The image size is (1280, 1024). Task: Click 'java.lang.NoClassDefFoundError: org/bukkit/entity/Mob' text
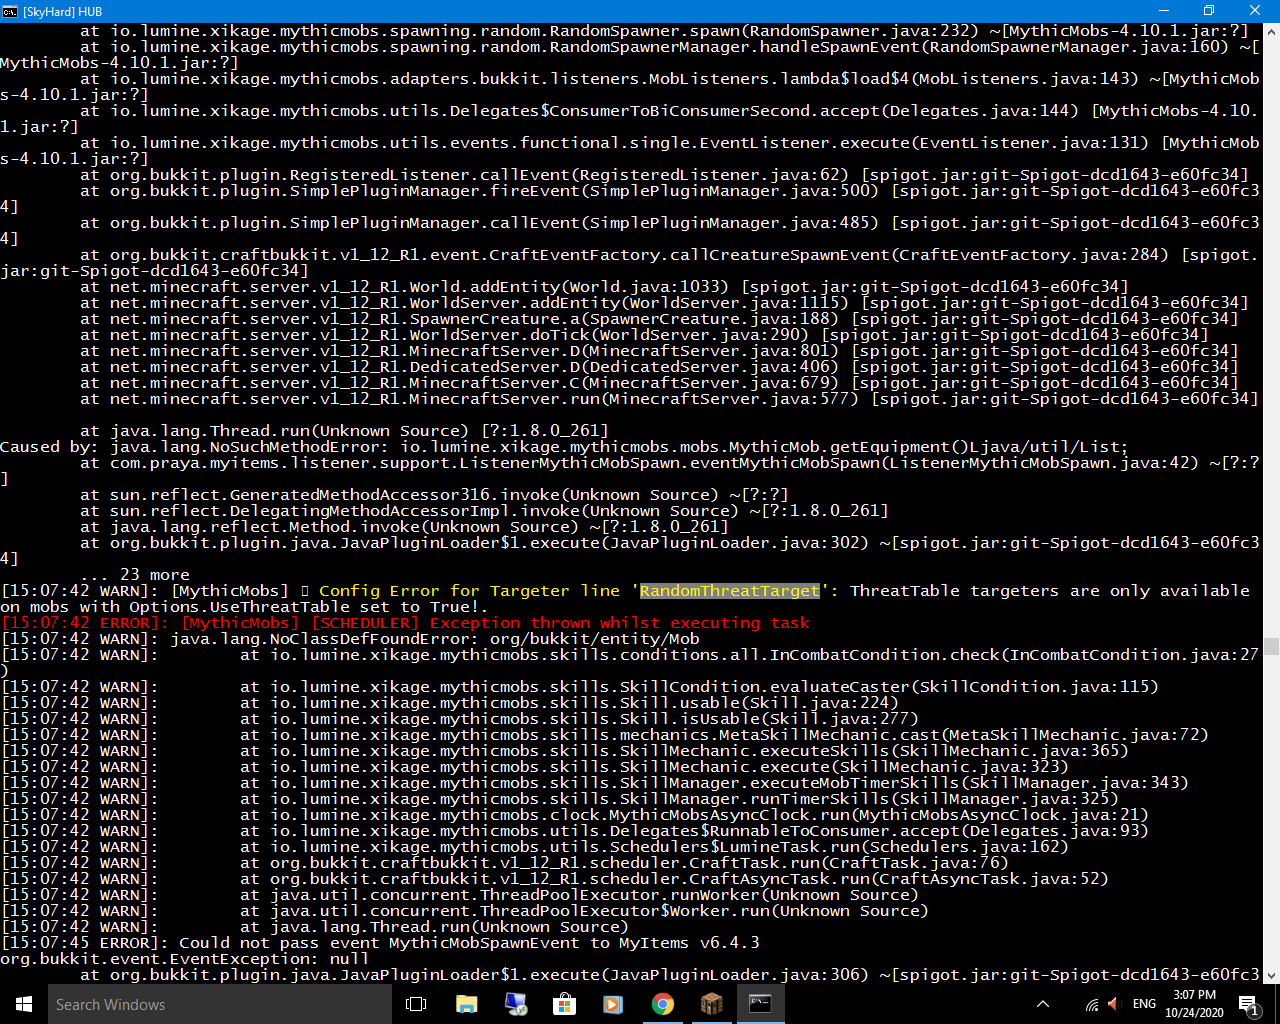pos(435,639)
